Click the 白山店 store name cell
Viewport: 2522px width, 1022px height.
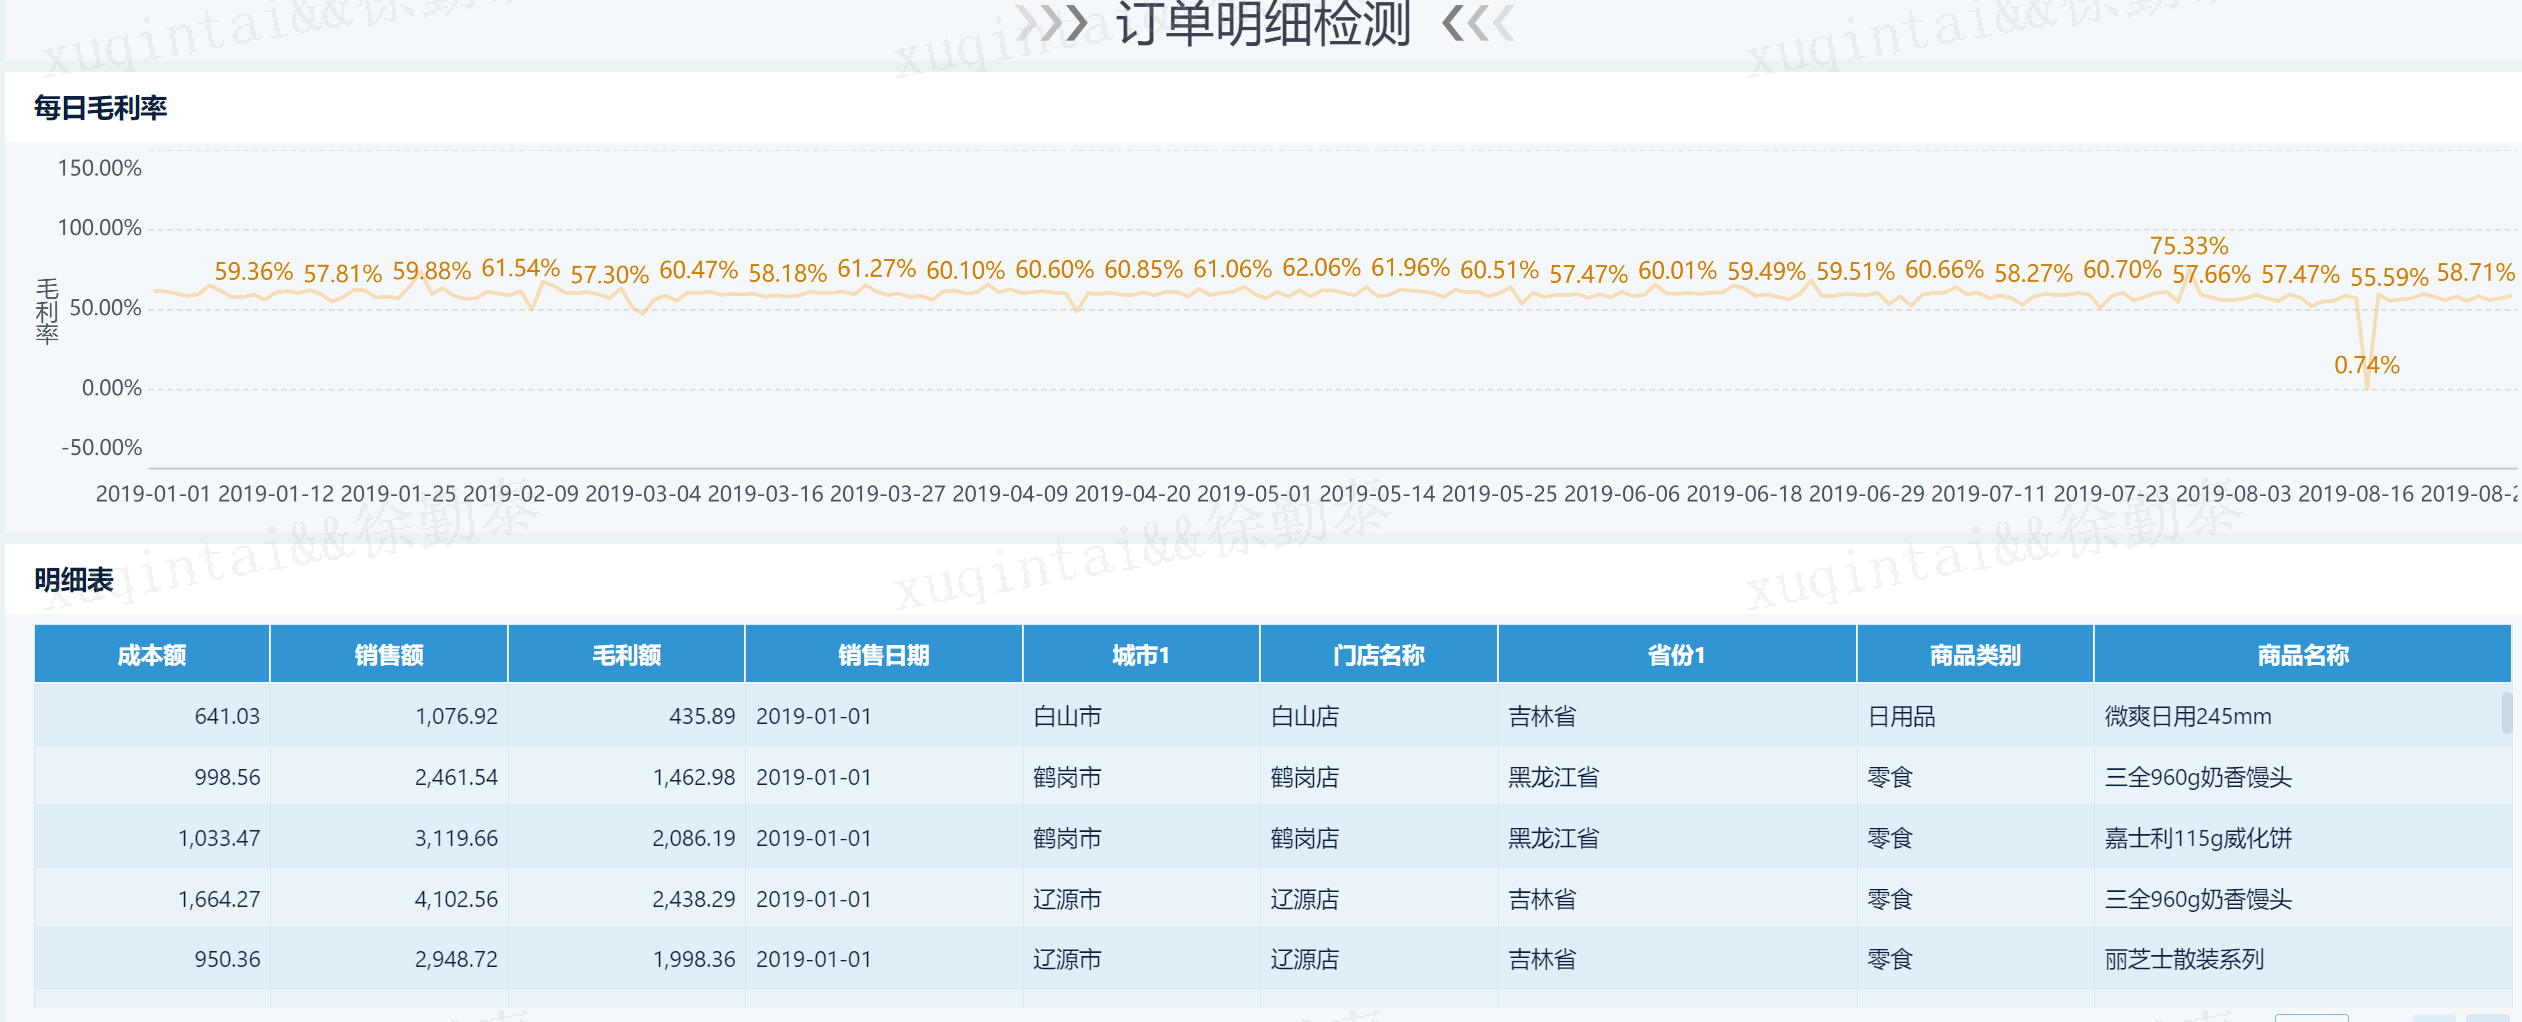(x=1304, y=716)
